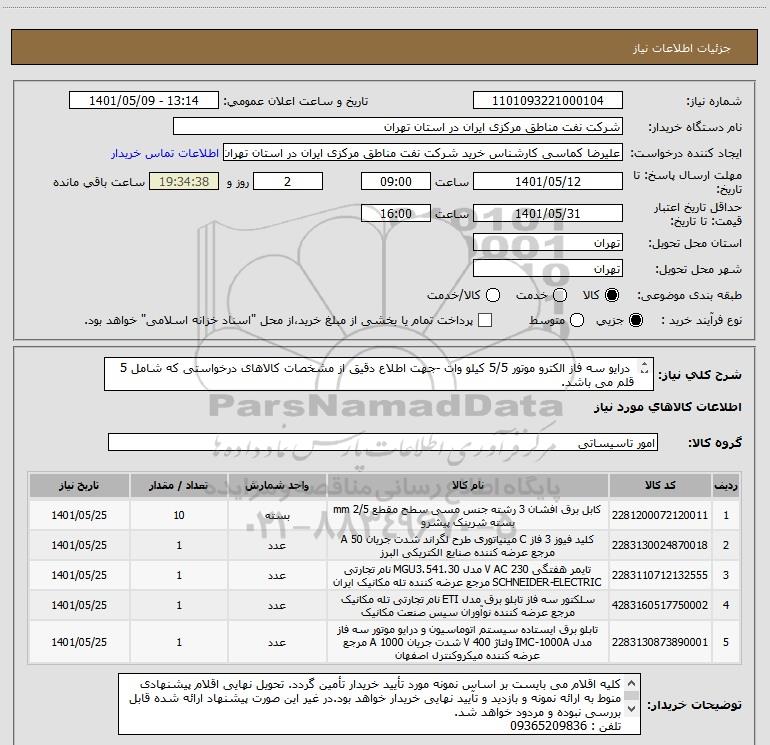Select item code 2283130873890001
Viewport: 770px width, 745px height.
pos(660,642)
